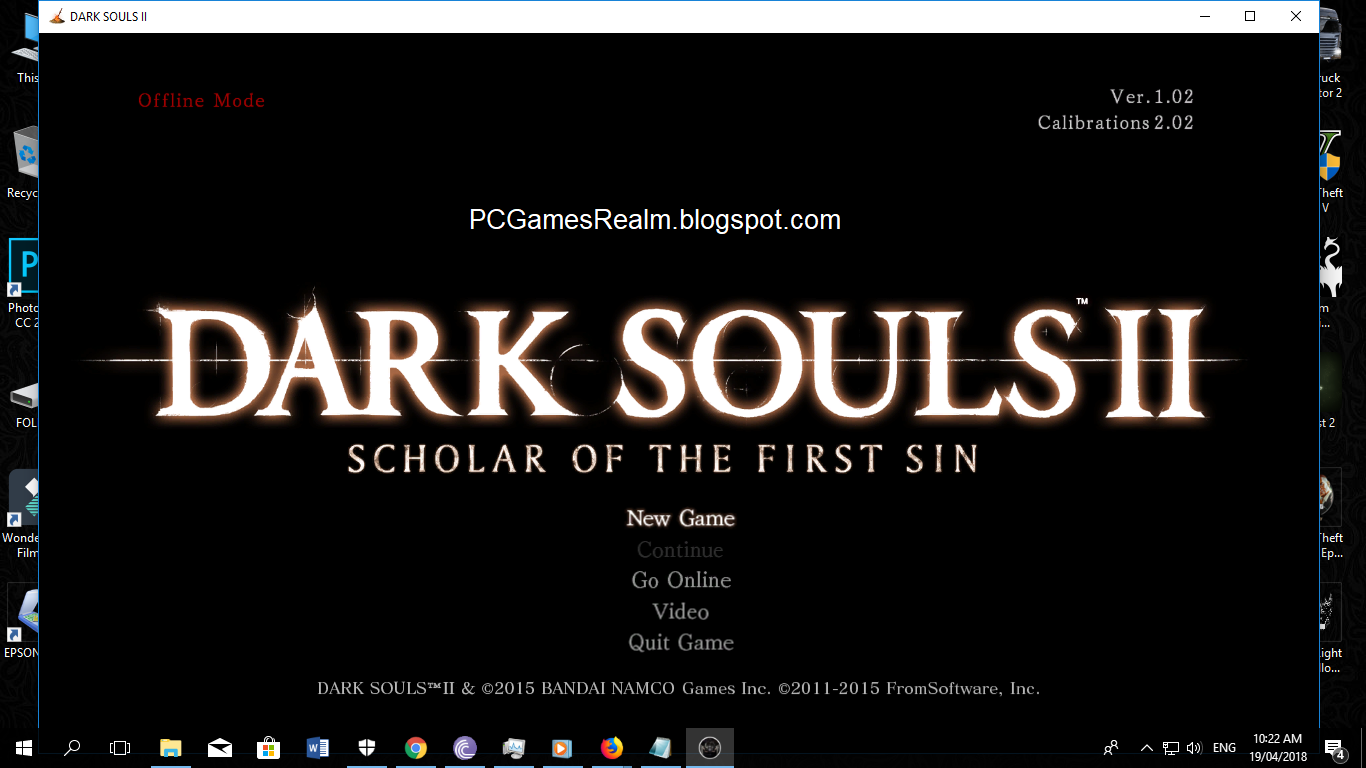The image size is (1366, 768).
Task: Click the BANDAI NAMCO copyright line
Action: coord(679,688)
